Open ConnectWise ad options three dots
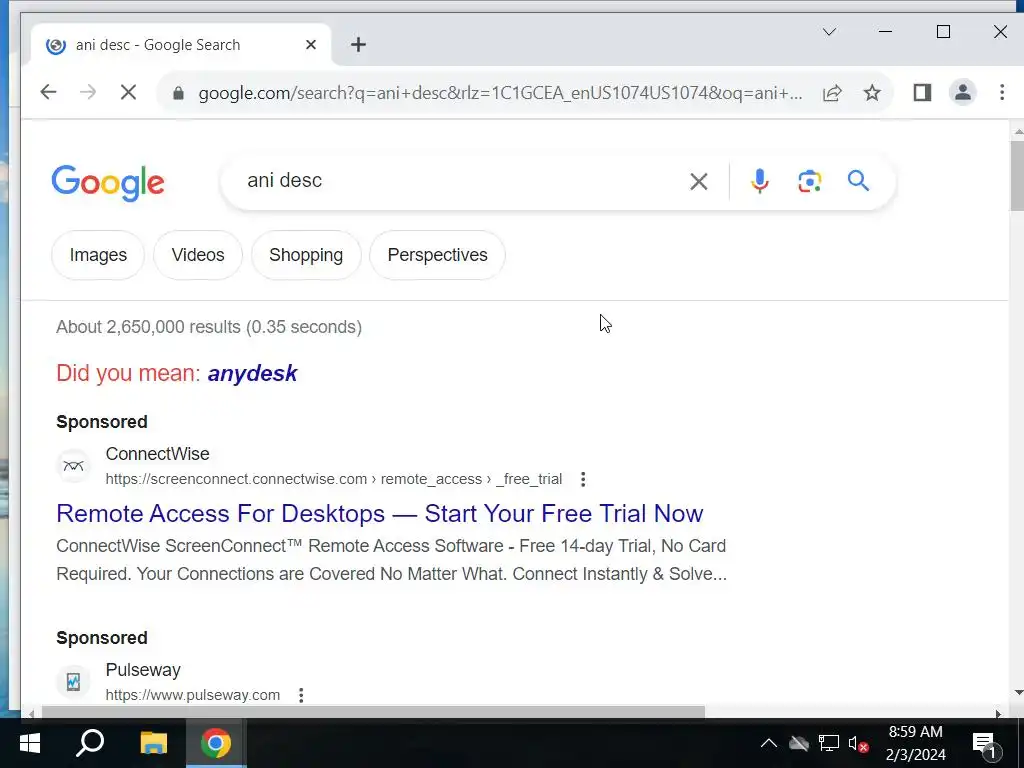 (x=583, y=479)
